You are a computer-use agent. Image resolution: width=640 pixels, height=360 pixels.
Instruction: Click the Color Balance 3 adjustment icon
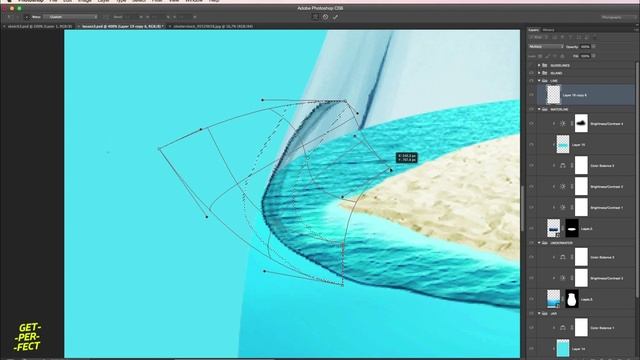coord(563,166)
